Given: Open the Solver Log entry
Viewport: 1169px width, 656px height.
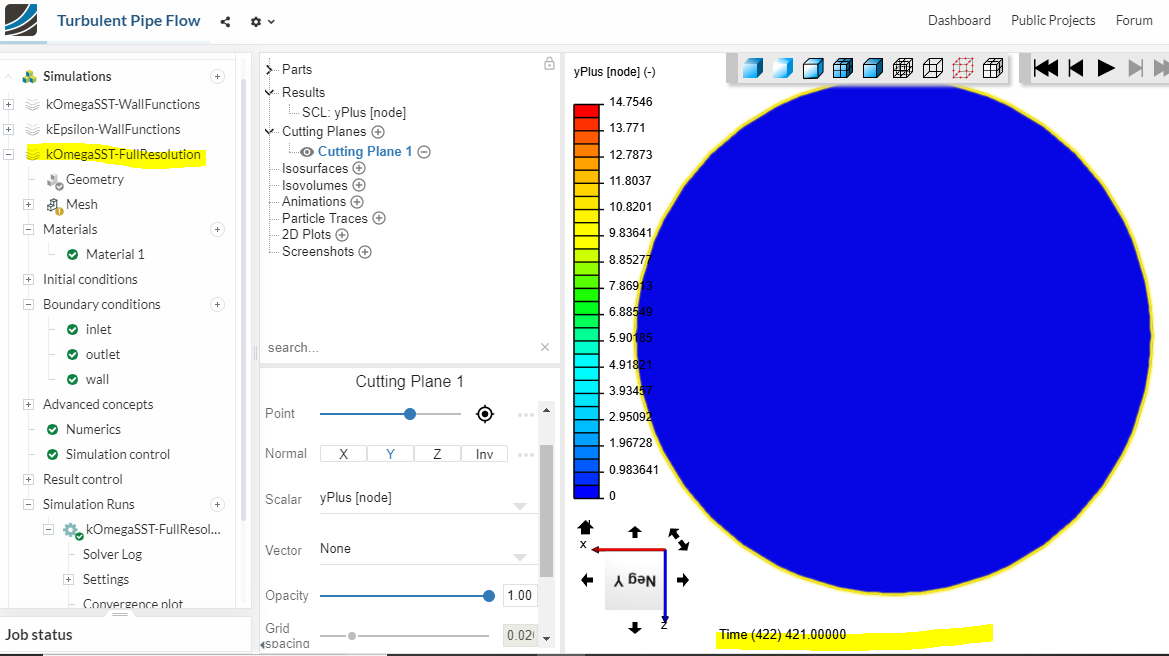Looking at the screenshot, I should (x=112, y=554).
